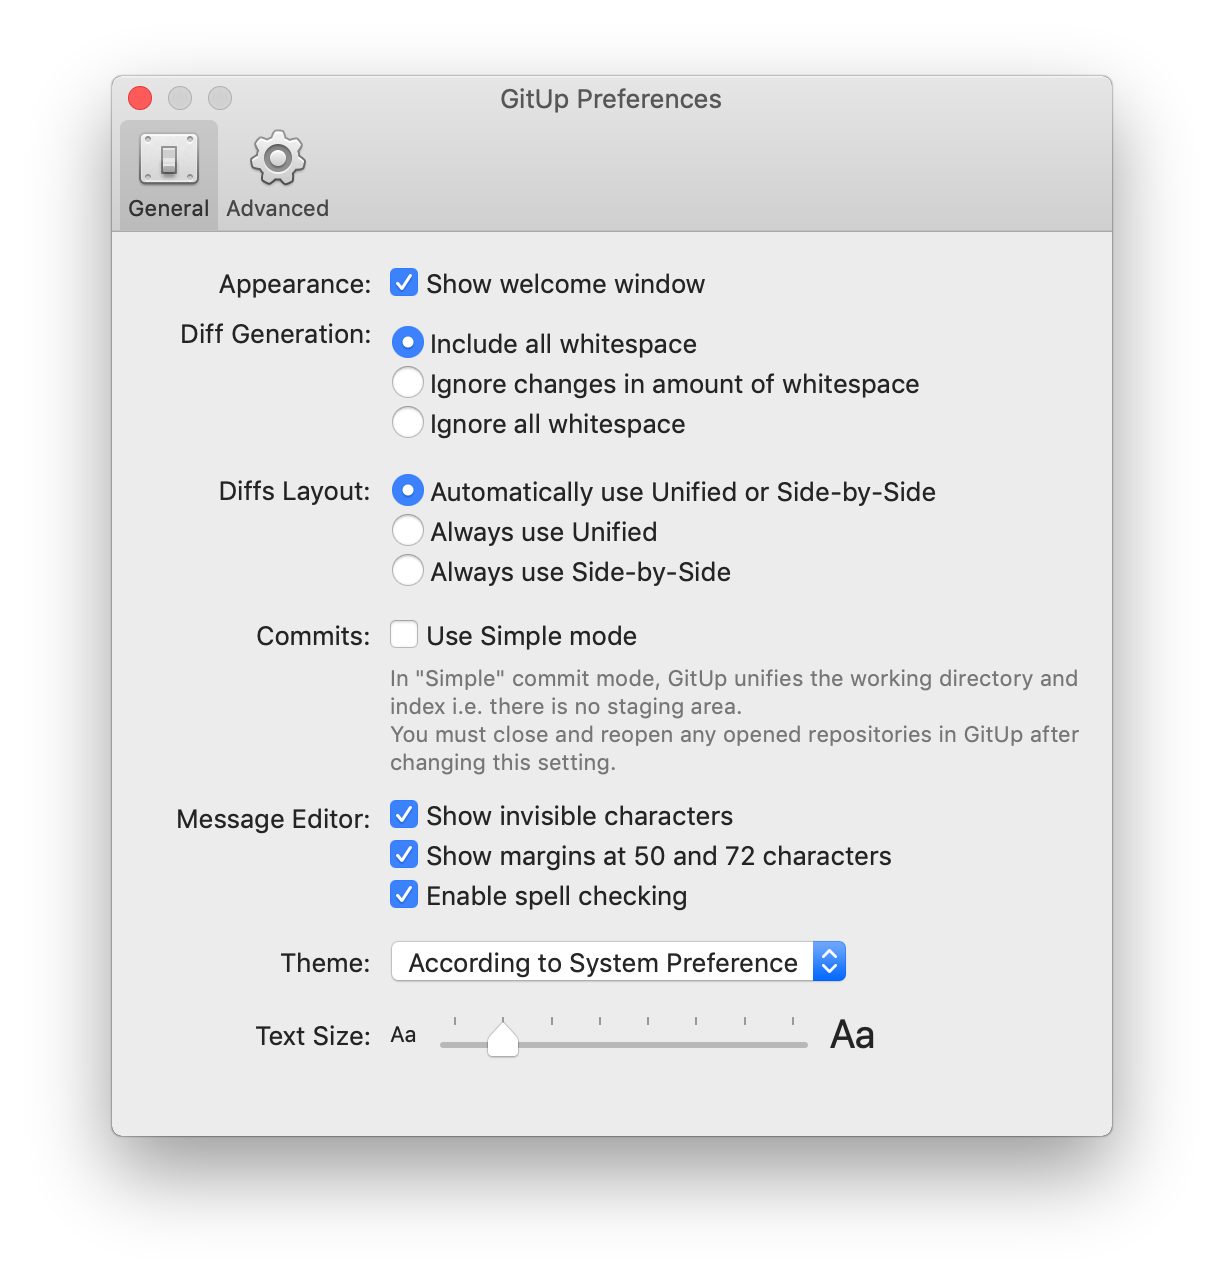1224x1284 pixels.
Task: Click the Message Editor label
Action: (274, 819)
